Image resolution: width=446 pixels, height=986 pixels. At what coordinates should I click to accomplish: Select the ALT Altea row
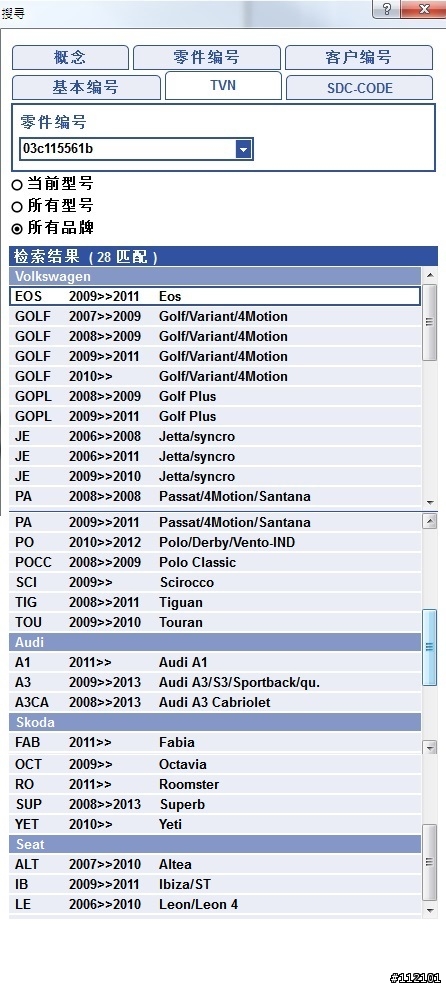coord(215,865)
